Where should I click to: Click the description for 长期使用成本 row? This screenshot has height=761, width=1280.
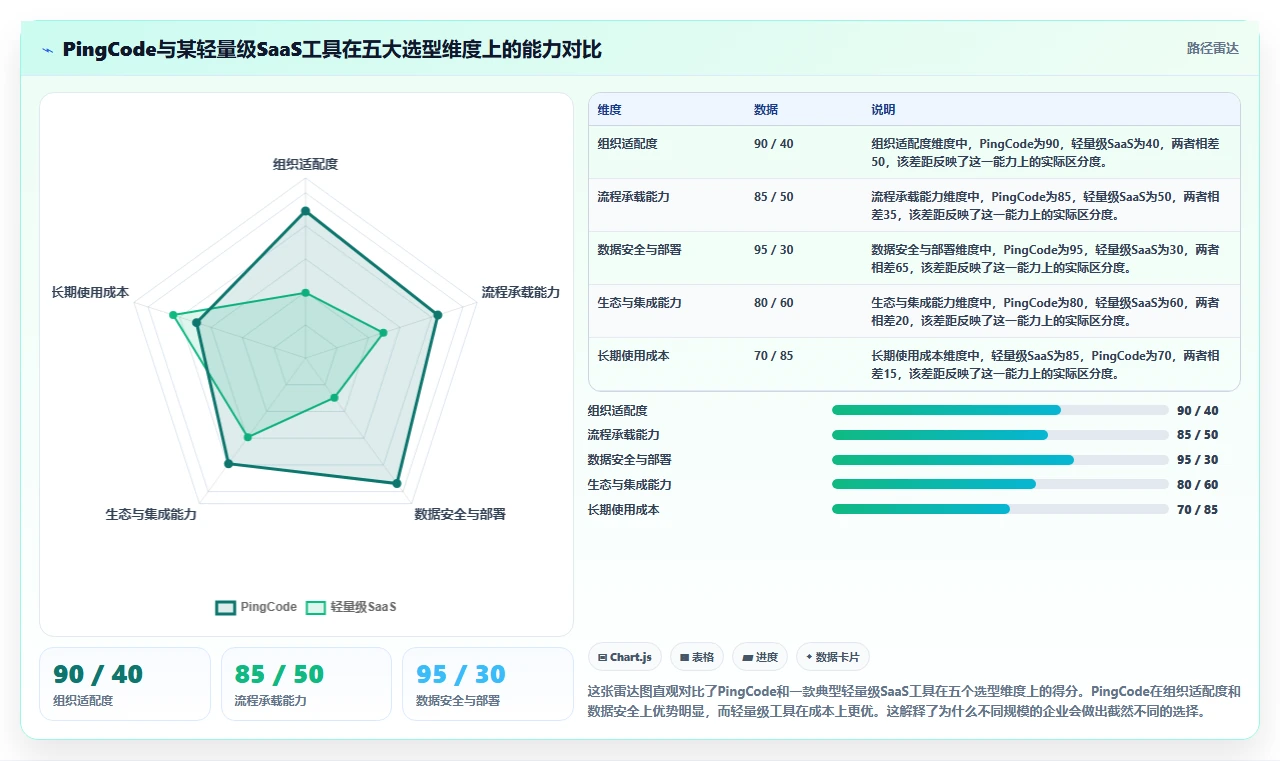coord(1045,365)
